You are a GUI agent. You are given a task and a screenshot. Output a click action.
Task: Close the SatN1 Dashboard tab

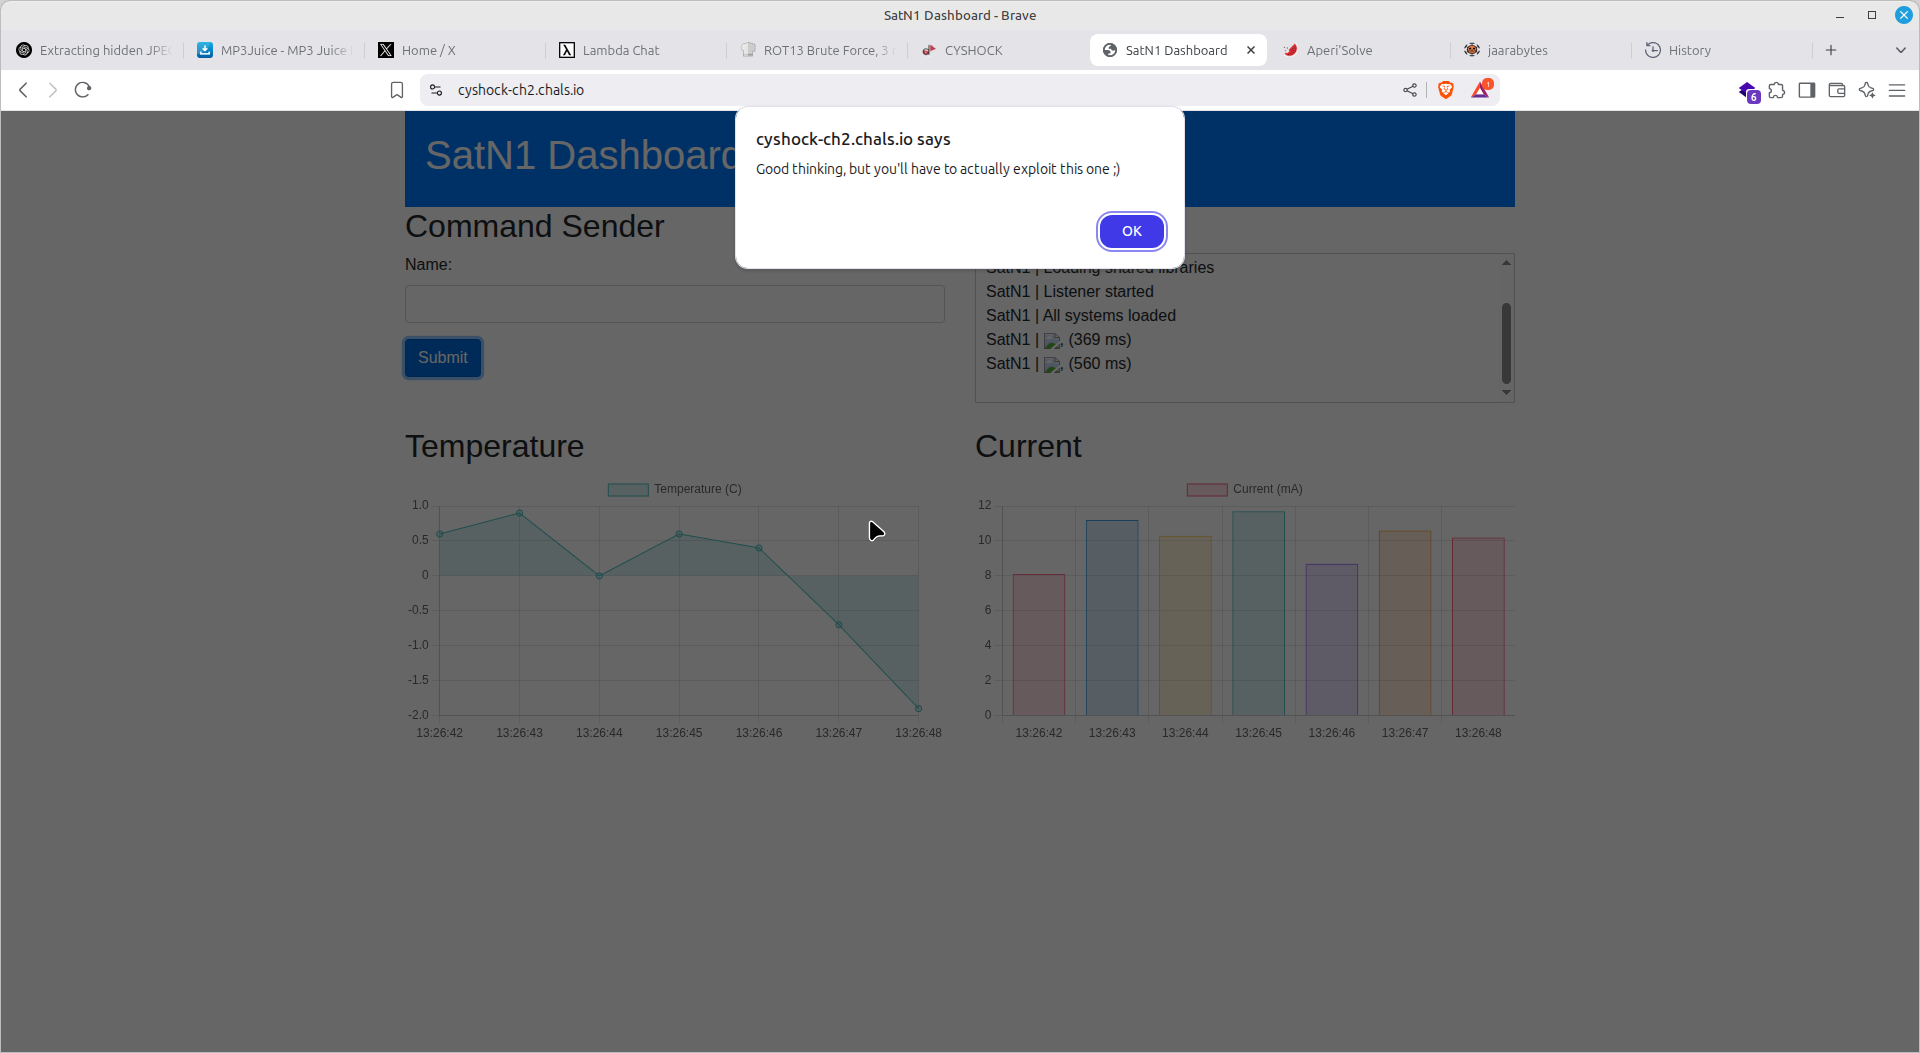click(1251, 50)
